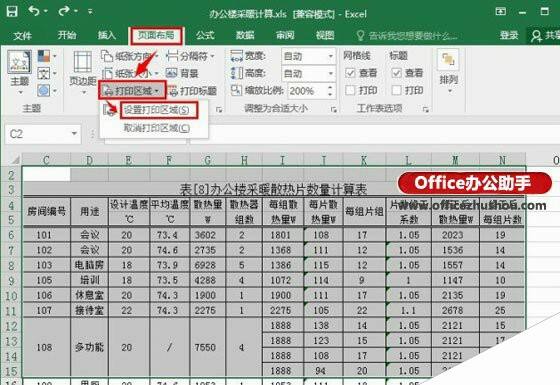Click the 登录 sign-in link
560x385 pixels.
tap(509, 35)
